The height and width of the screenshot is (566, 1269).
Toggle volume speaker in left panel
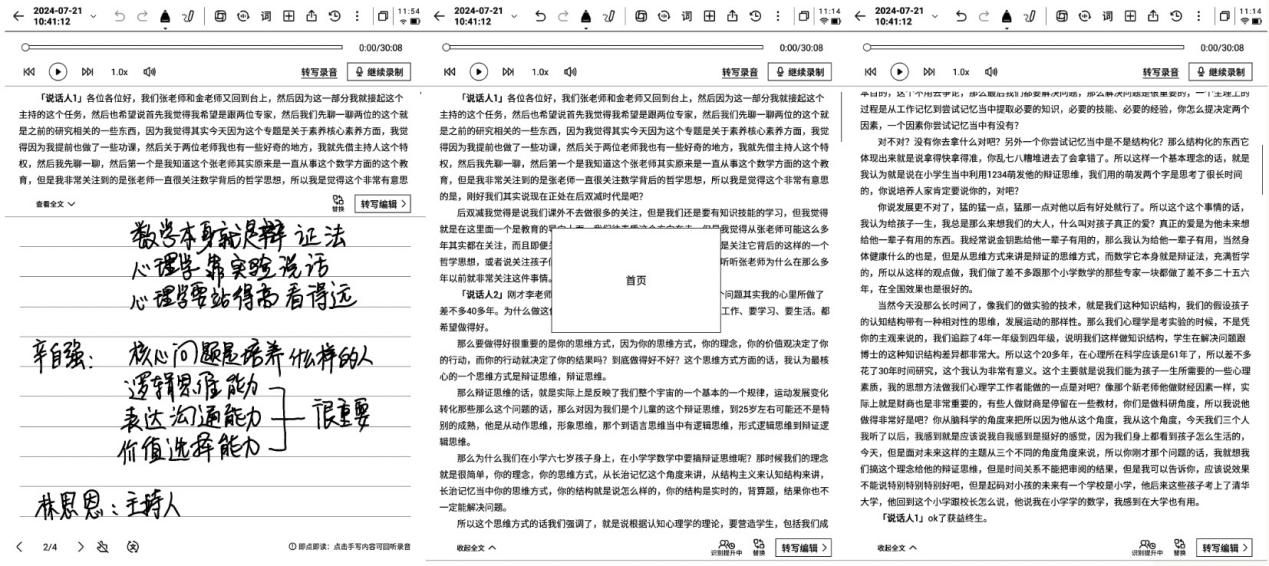click(149, 72)
